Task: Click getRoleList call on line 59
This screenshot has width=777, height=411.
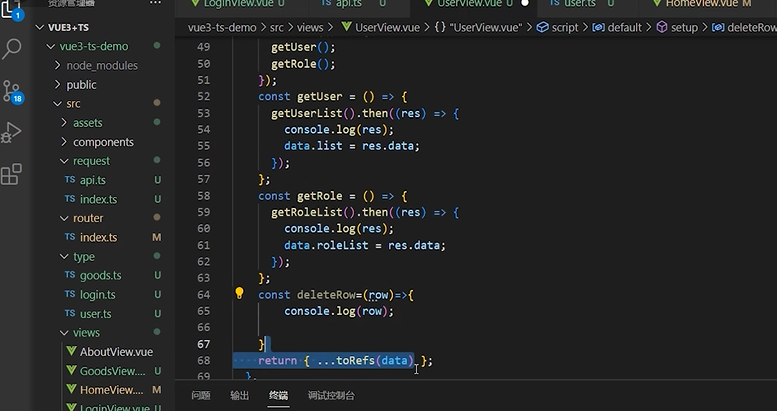Action: point(307,212)
